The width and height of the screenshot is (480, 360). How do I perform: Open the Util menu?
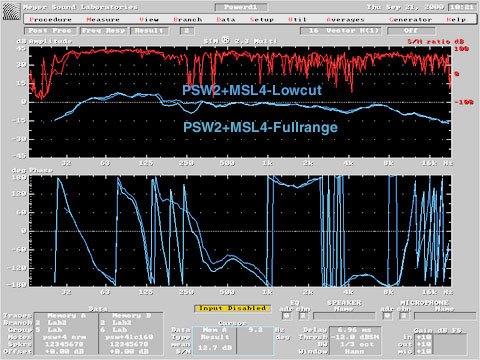(x=297, y=20)
